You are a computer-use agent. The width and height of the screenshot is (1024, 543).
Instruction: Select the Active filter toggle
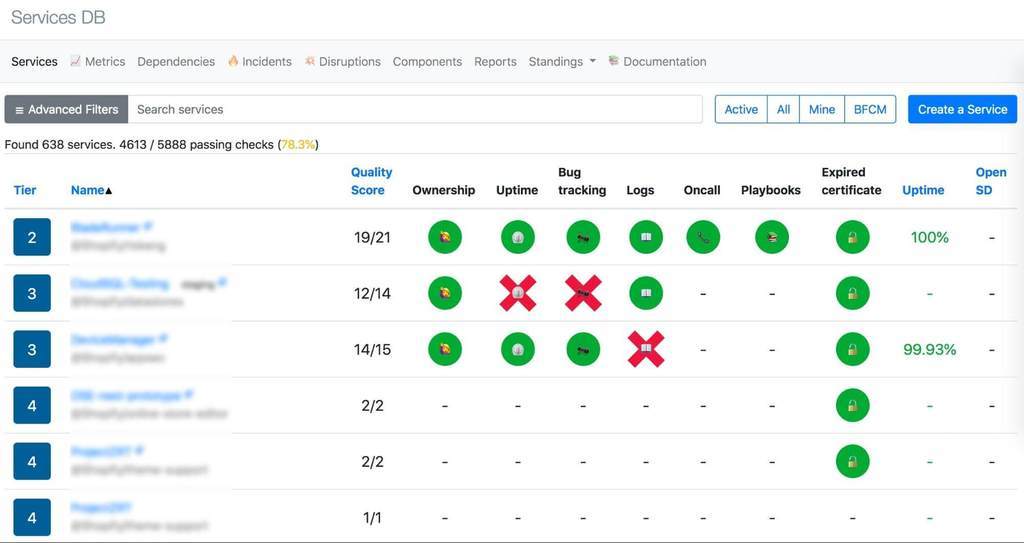[x=741, y=109]
